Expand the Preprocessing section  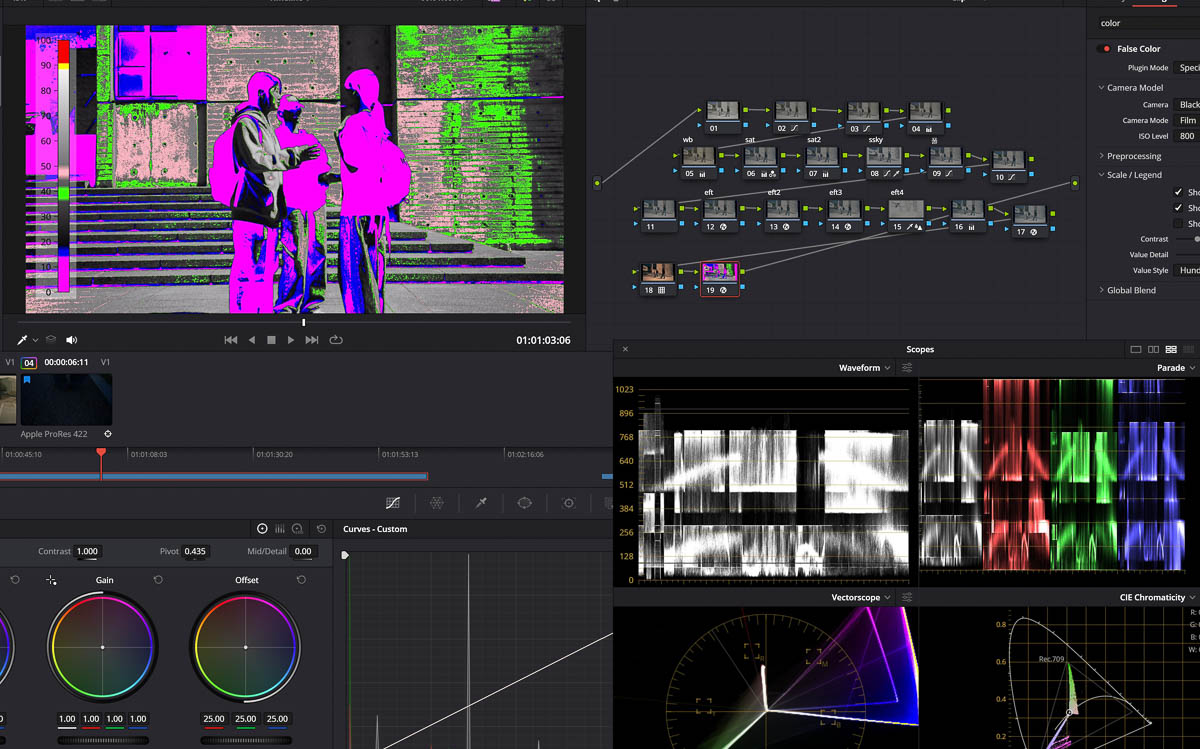(1133, 156)
